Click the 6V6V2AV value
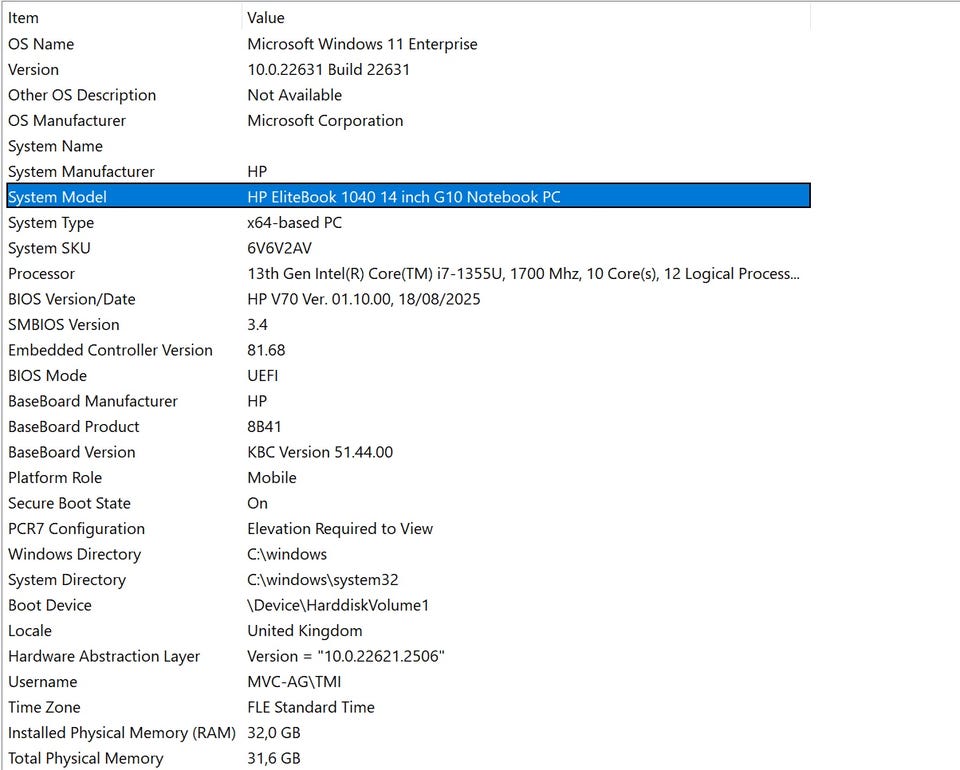960x770 pixels. [x=279, y=248]
